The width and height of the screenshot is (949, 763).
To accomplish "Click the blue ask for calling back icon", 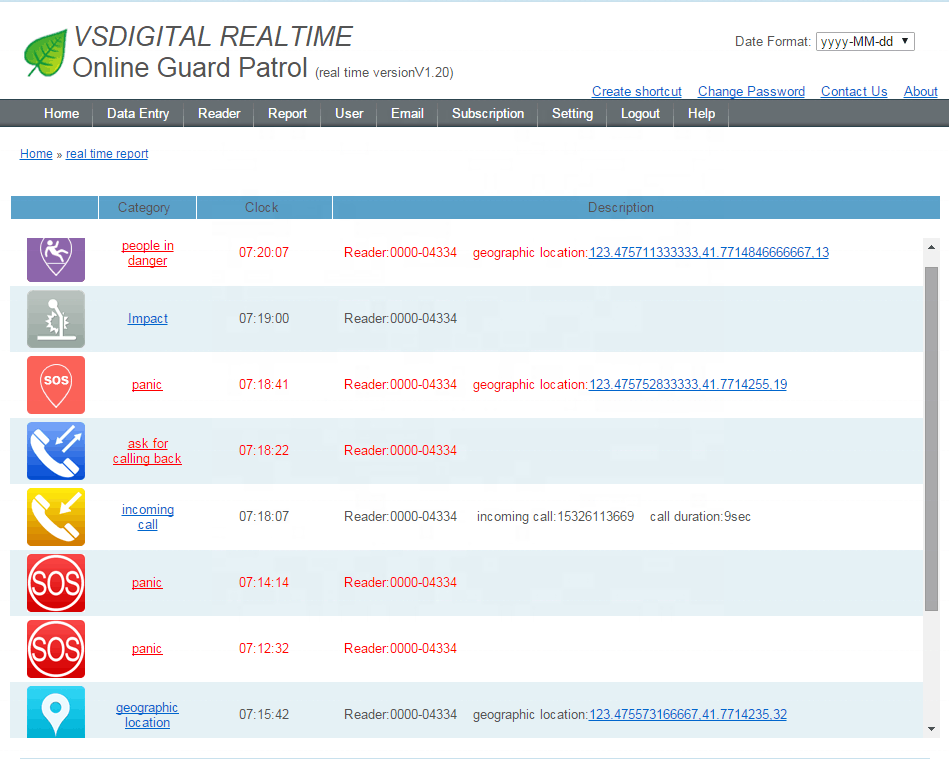I will coord(56,451).
